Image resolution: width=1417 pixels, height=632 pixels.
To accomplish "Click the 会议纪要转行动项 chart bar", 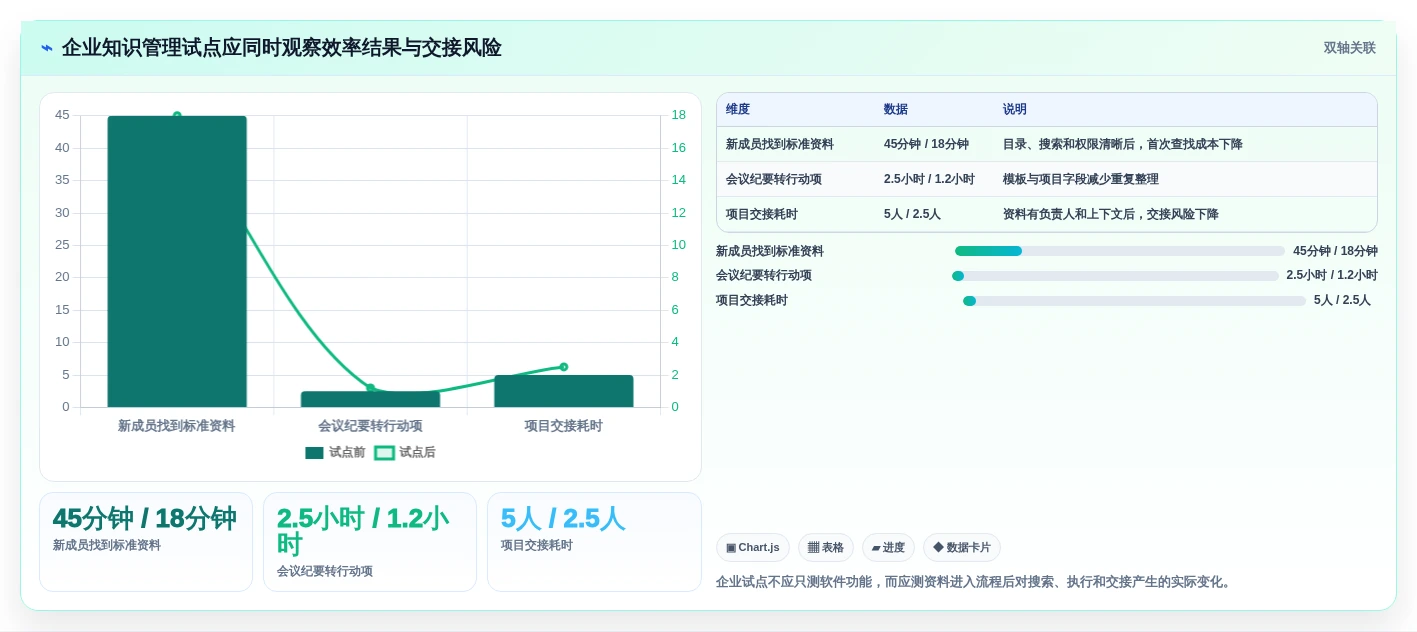I will pyautogui.click(x=370, y=399).
